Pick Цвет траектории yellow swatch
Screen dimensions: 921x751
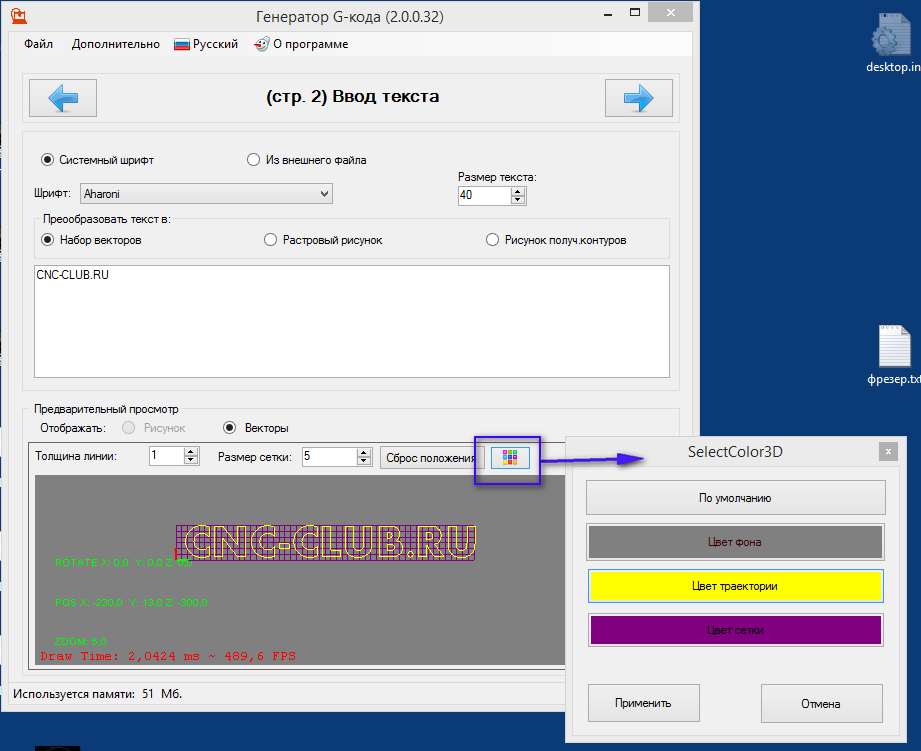pyautogui.click(x=735, y=586)
